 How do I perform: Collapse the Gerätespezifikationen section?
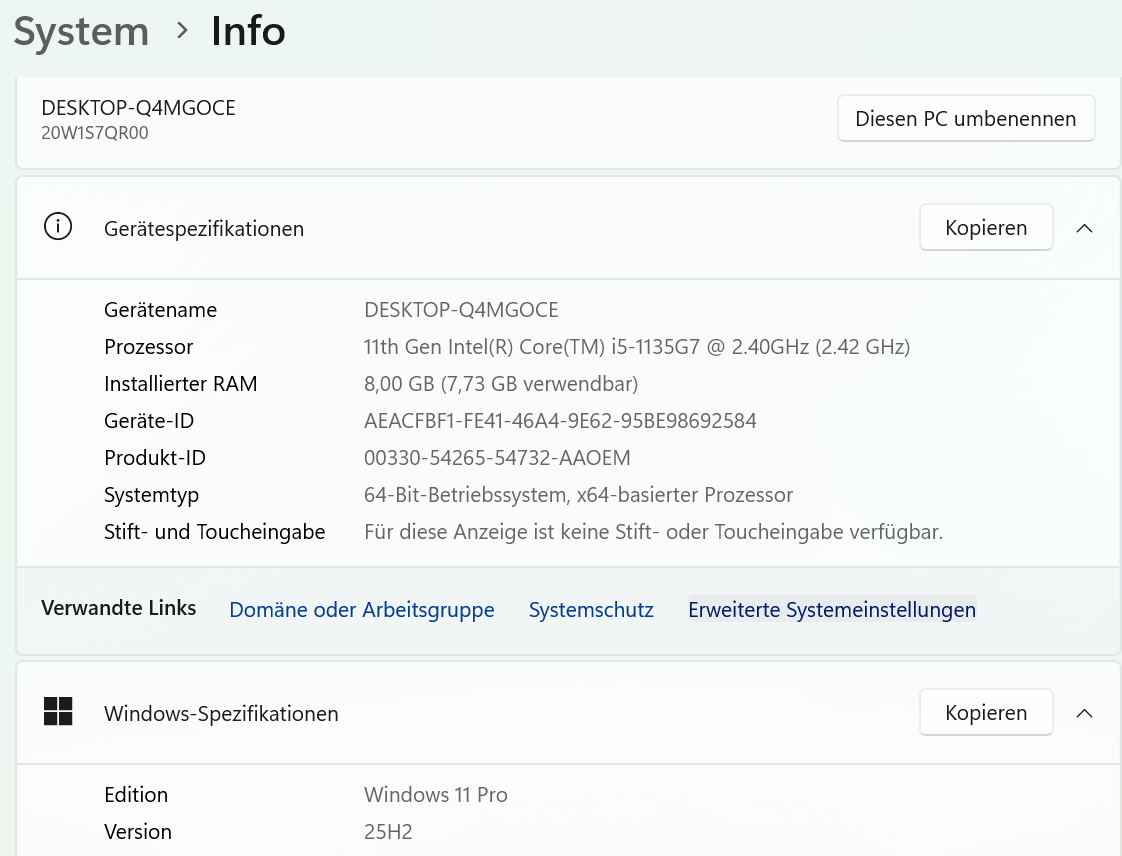coord(1085,228)
